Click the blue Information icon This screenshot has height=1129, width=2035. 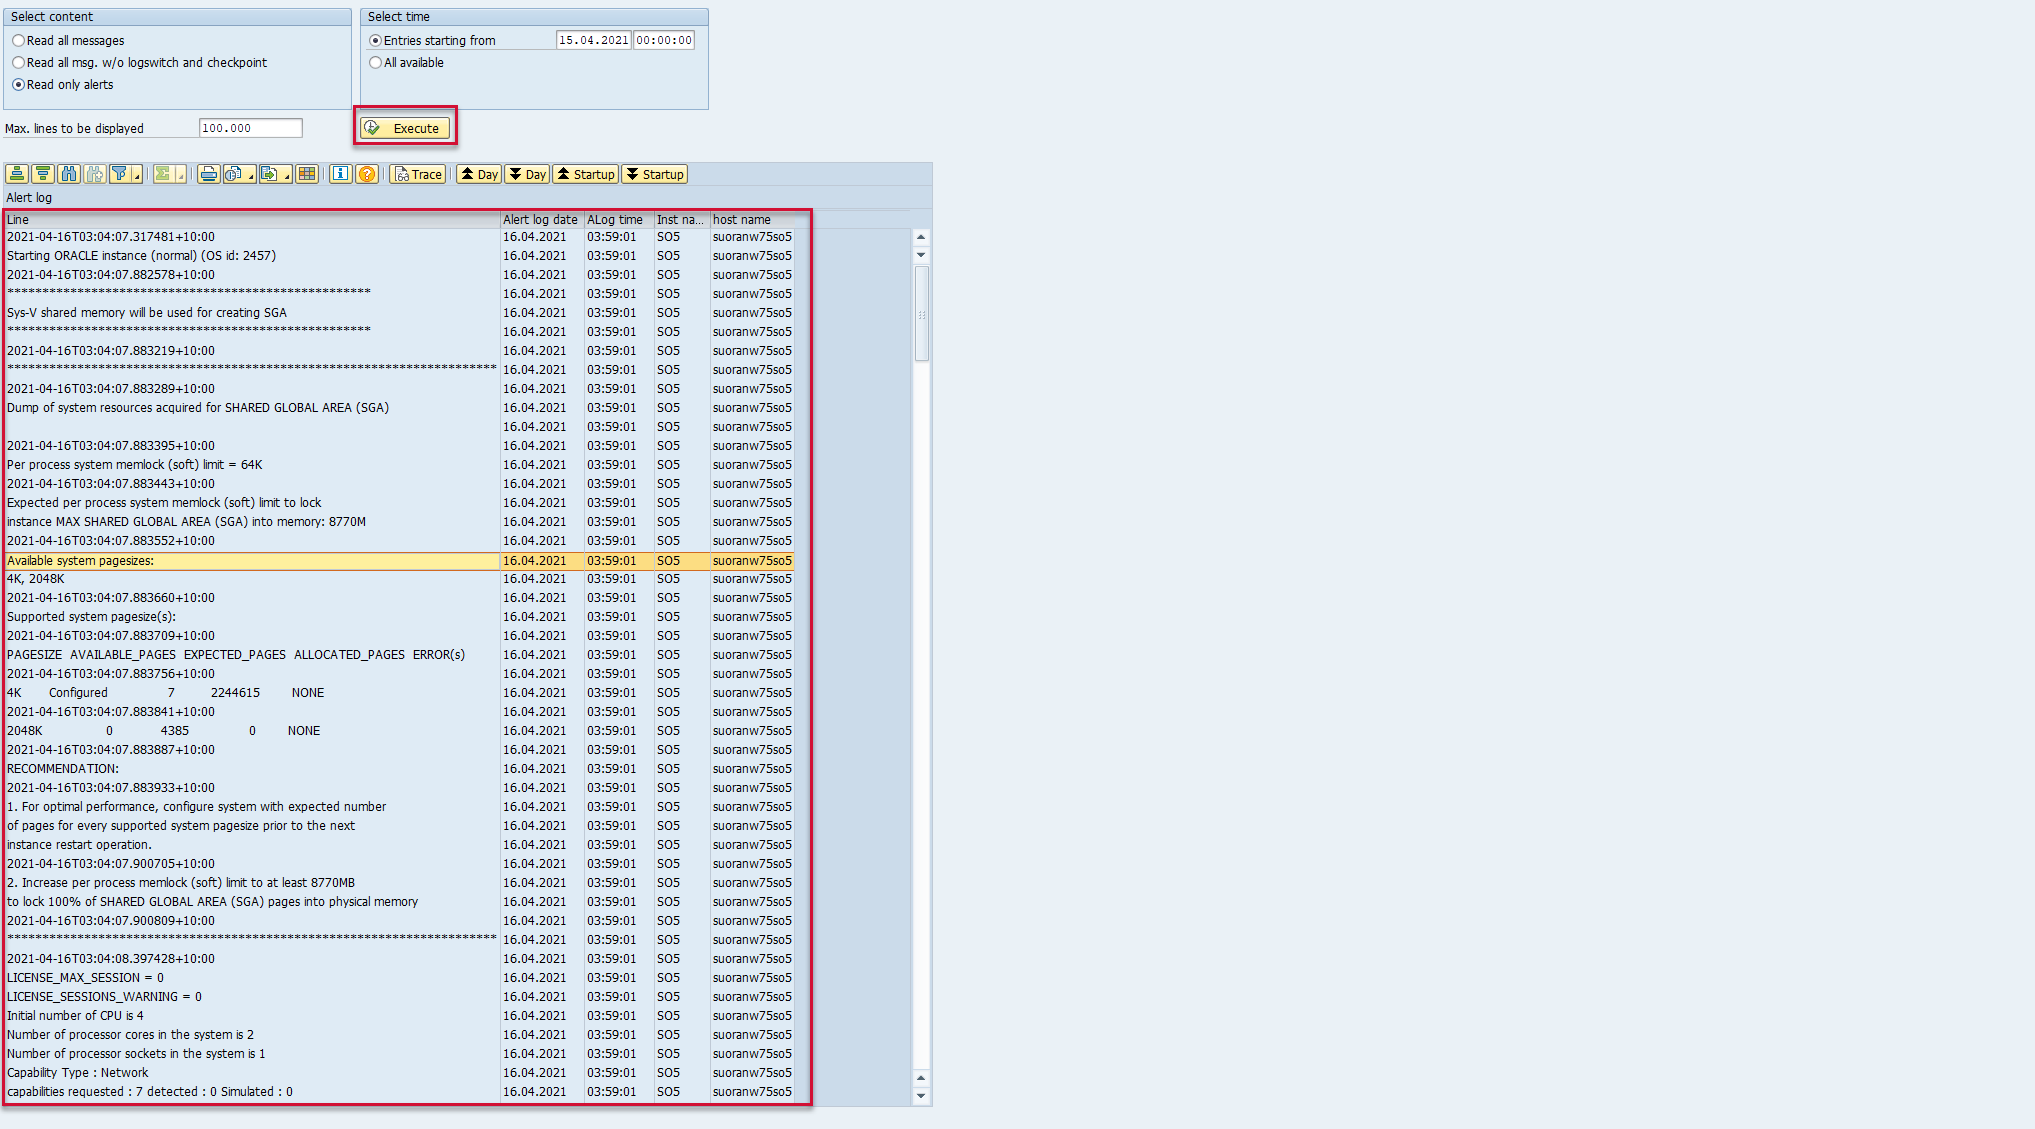pos(341,174)
